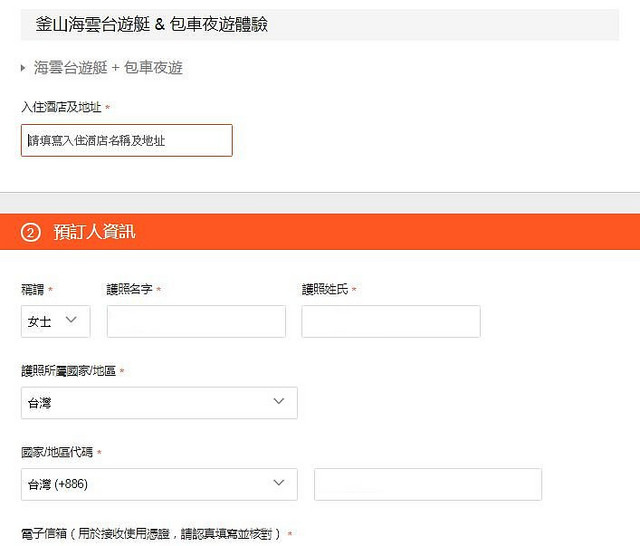Viewport: 640px width, 546px height.
Task: Open the 台灣 (+886) country code dropdown
Action: (x=159, y=484)
